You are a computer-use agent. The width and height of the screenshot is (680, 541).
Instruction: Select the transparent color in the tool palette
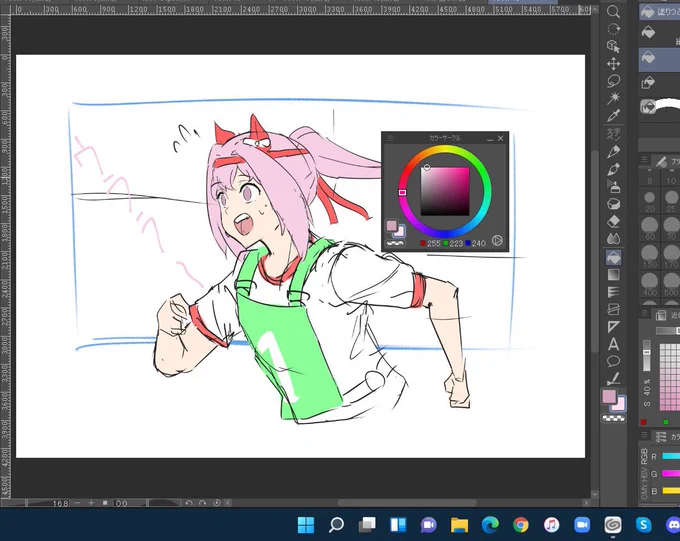(614, 419)
